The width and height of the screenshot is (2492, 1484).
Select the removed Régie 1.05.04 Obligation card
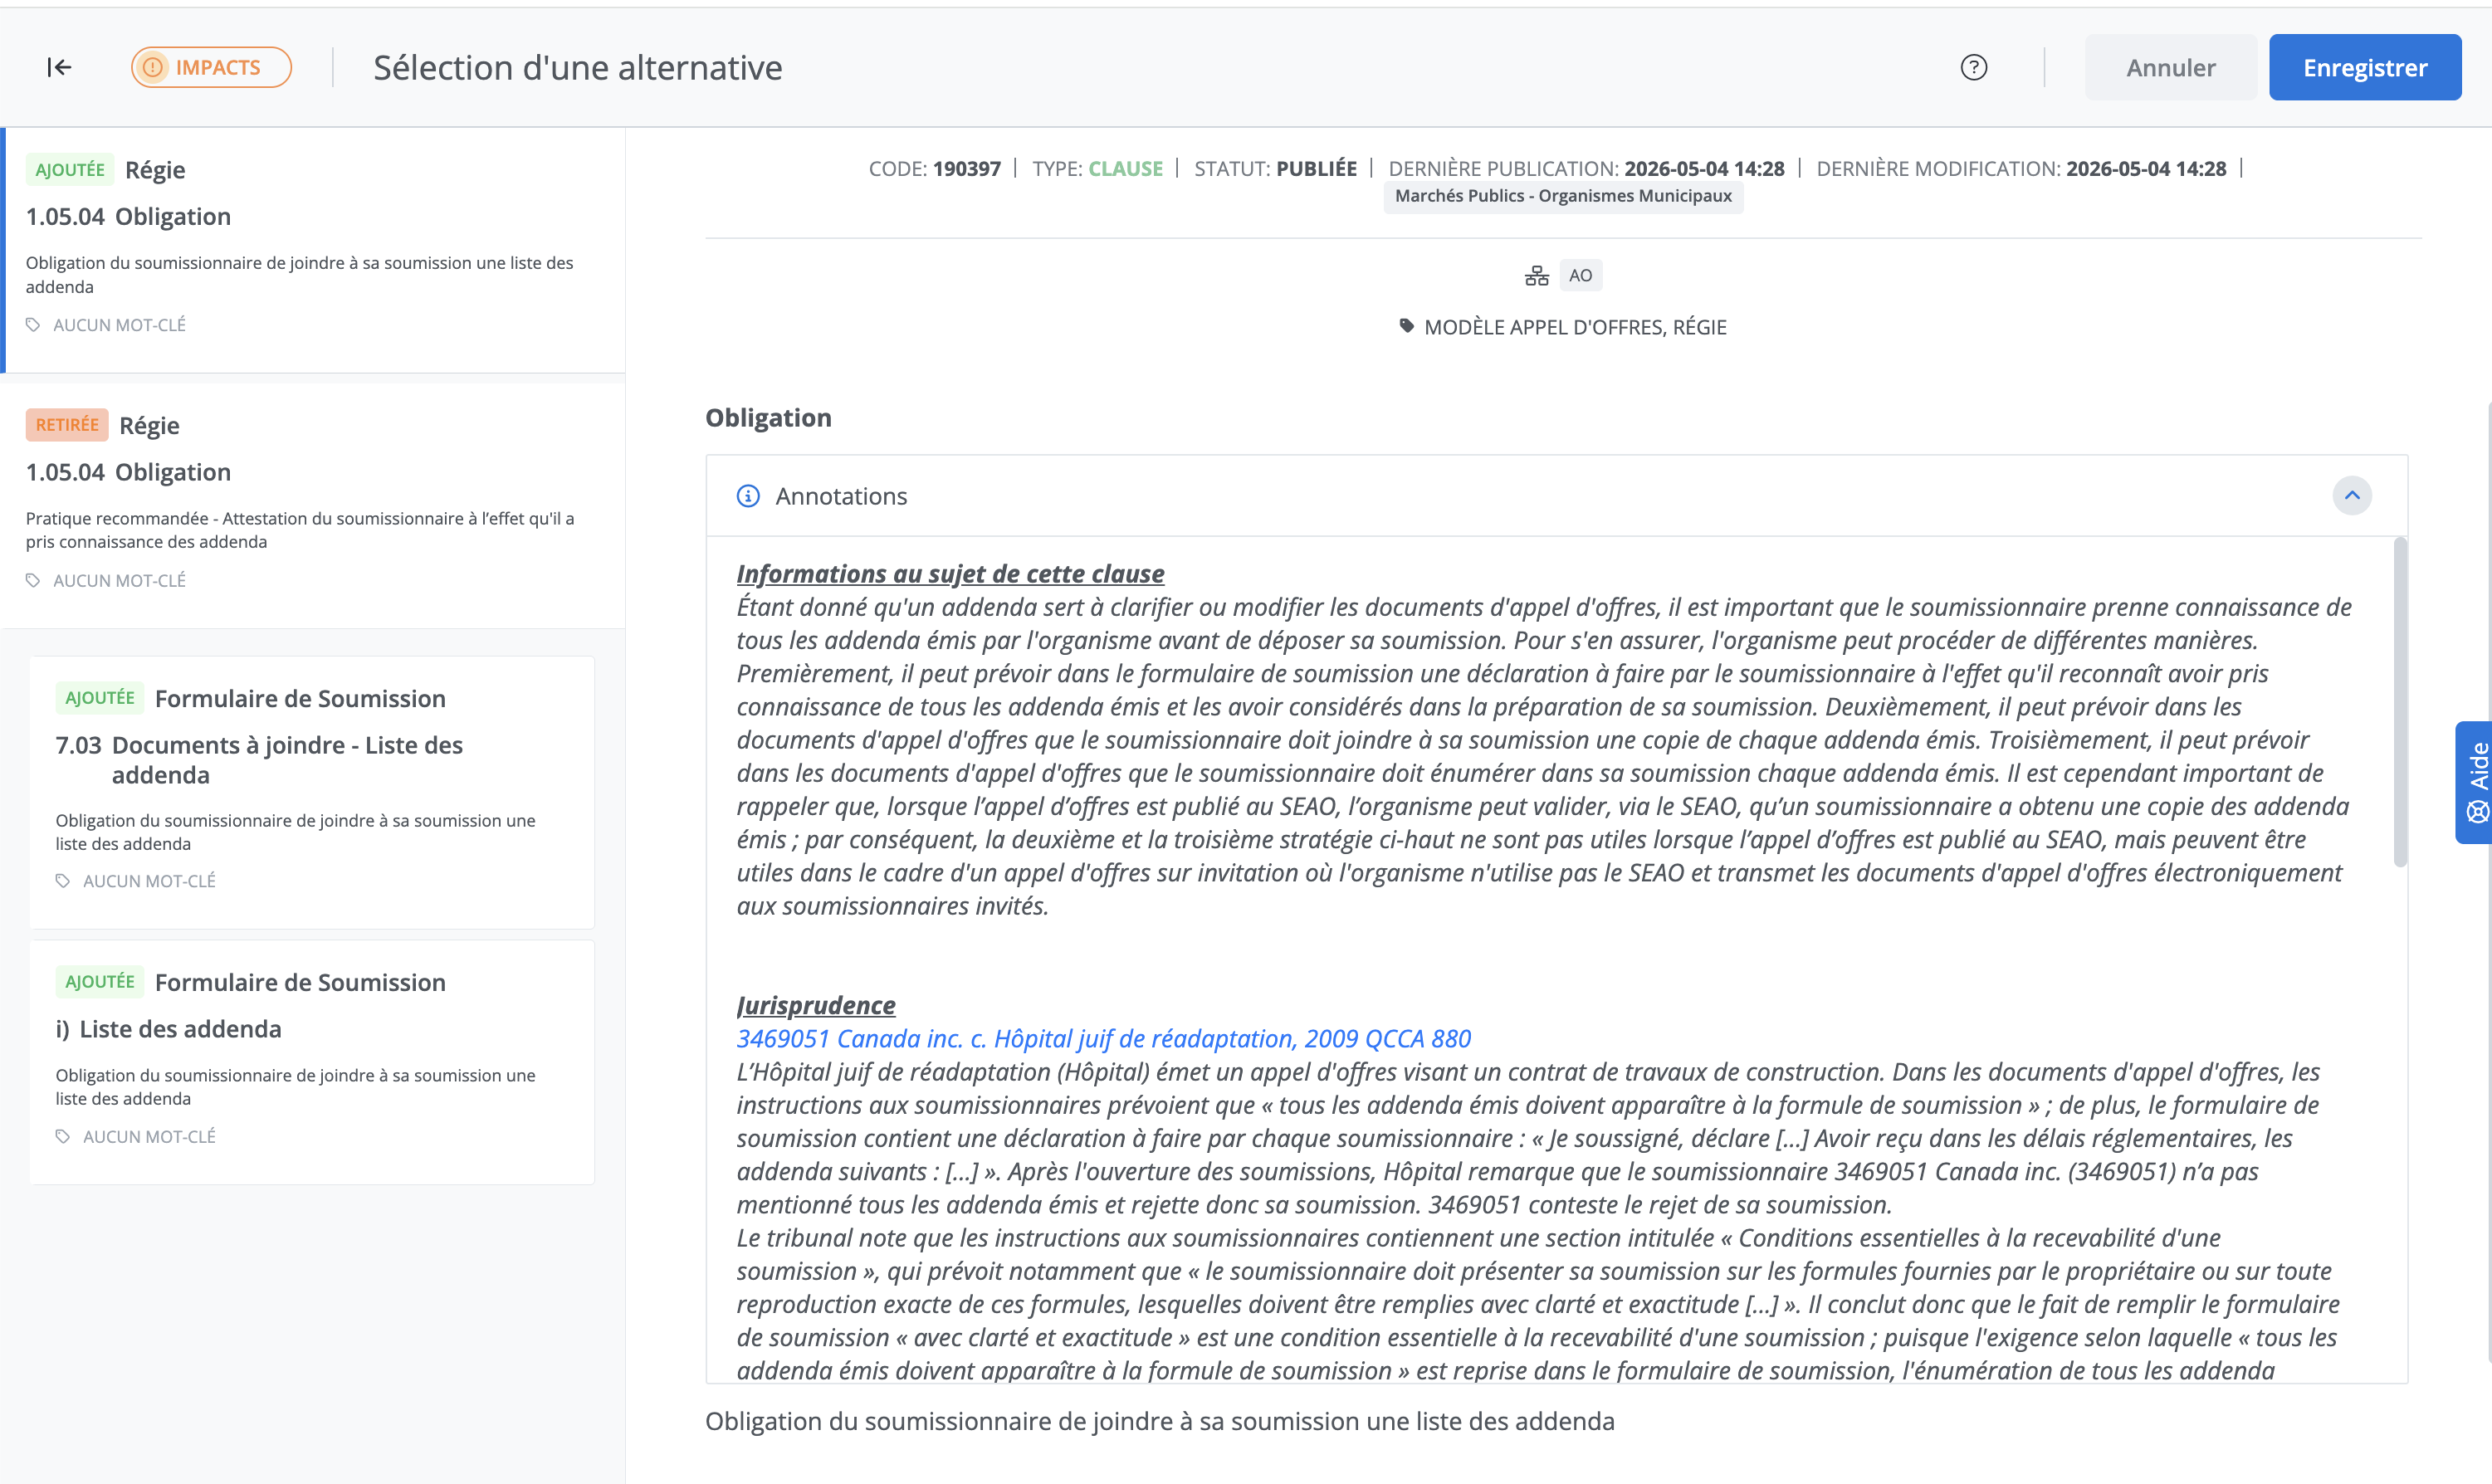click(314, 505)
